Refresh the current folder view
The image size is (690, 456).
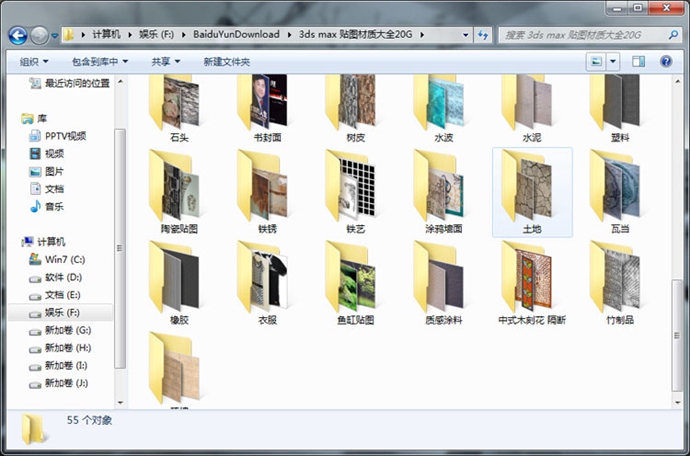coord(483,35)
